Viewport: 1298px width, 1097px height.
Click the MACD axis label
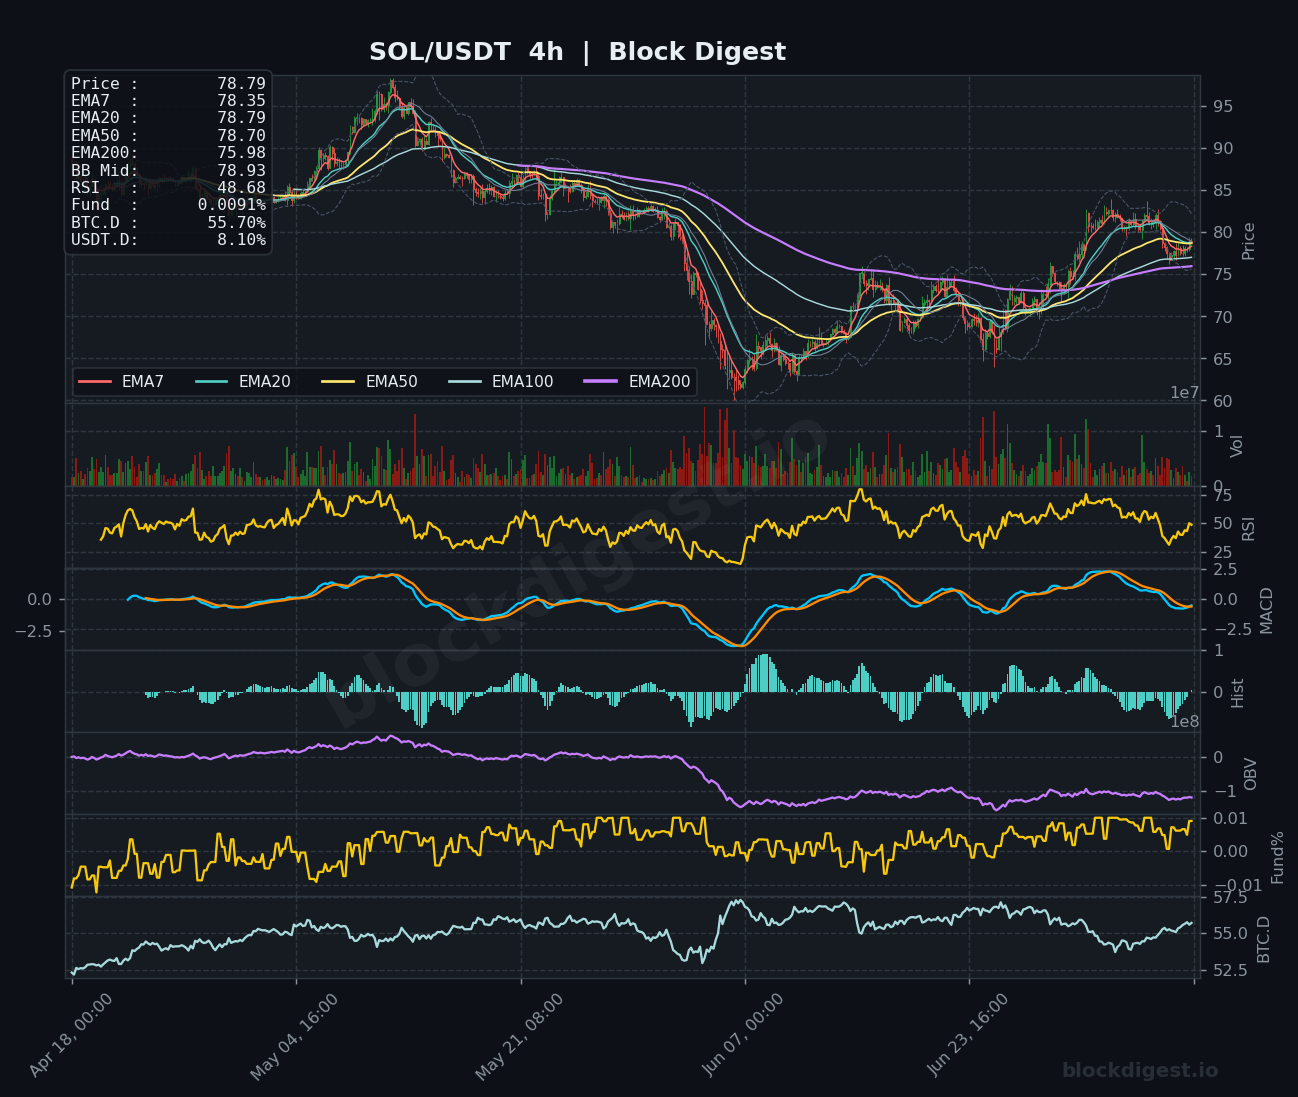(1267, 610)
